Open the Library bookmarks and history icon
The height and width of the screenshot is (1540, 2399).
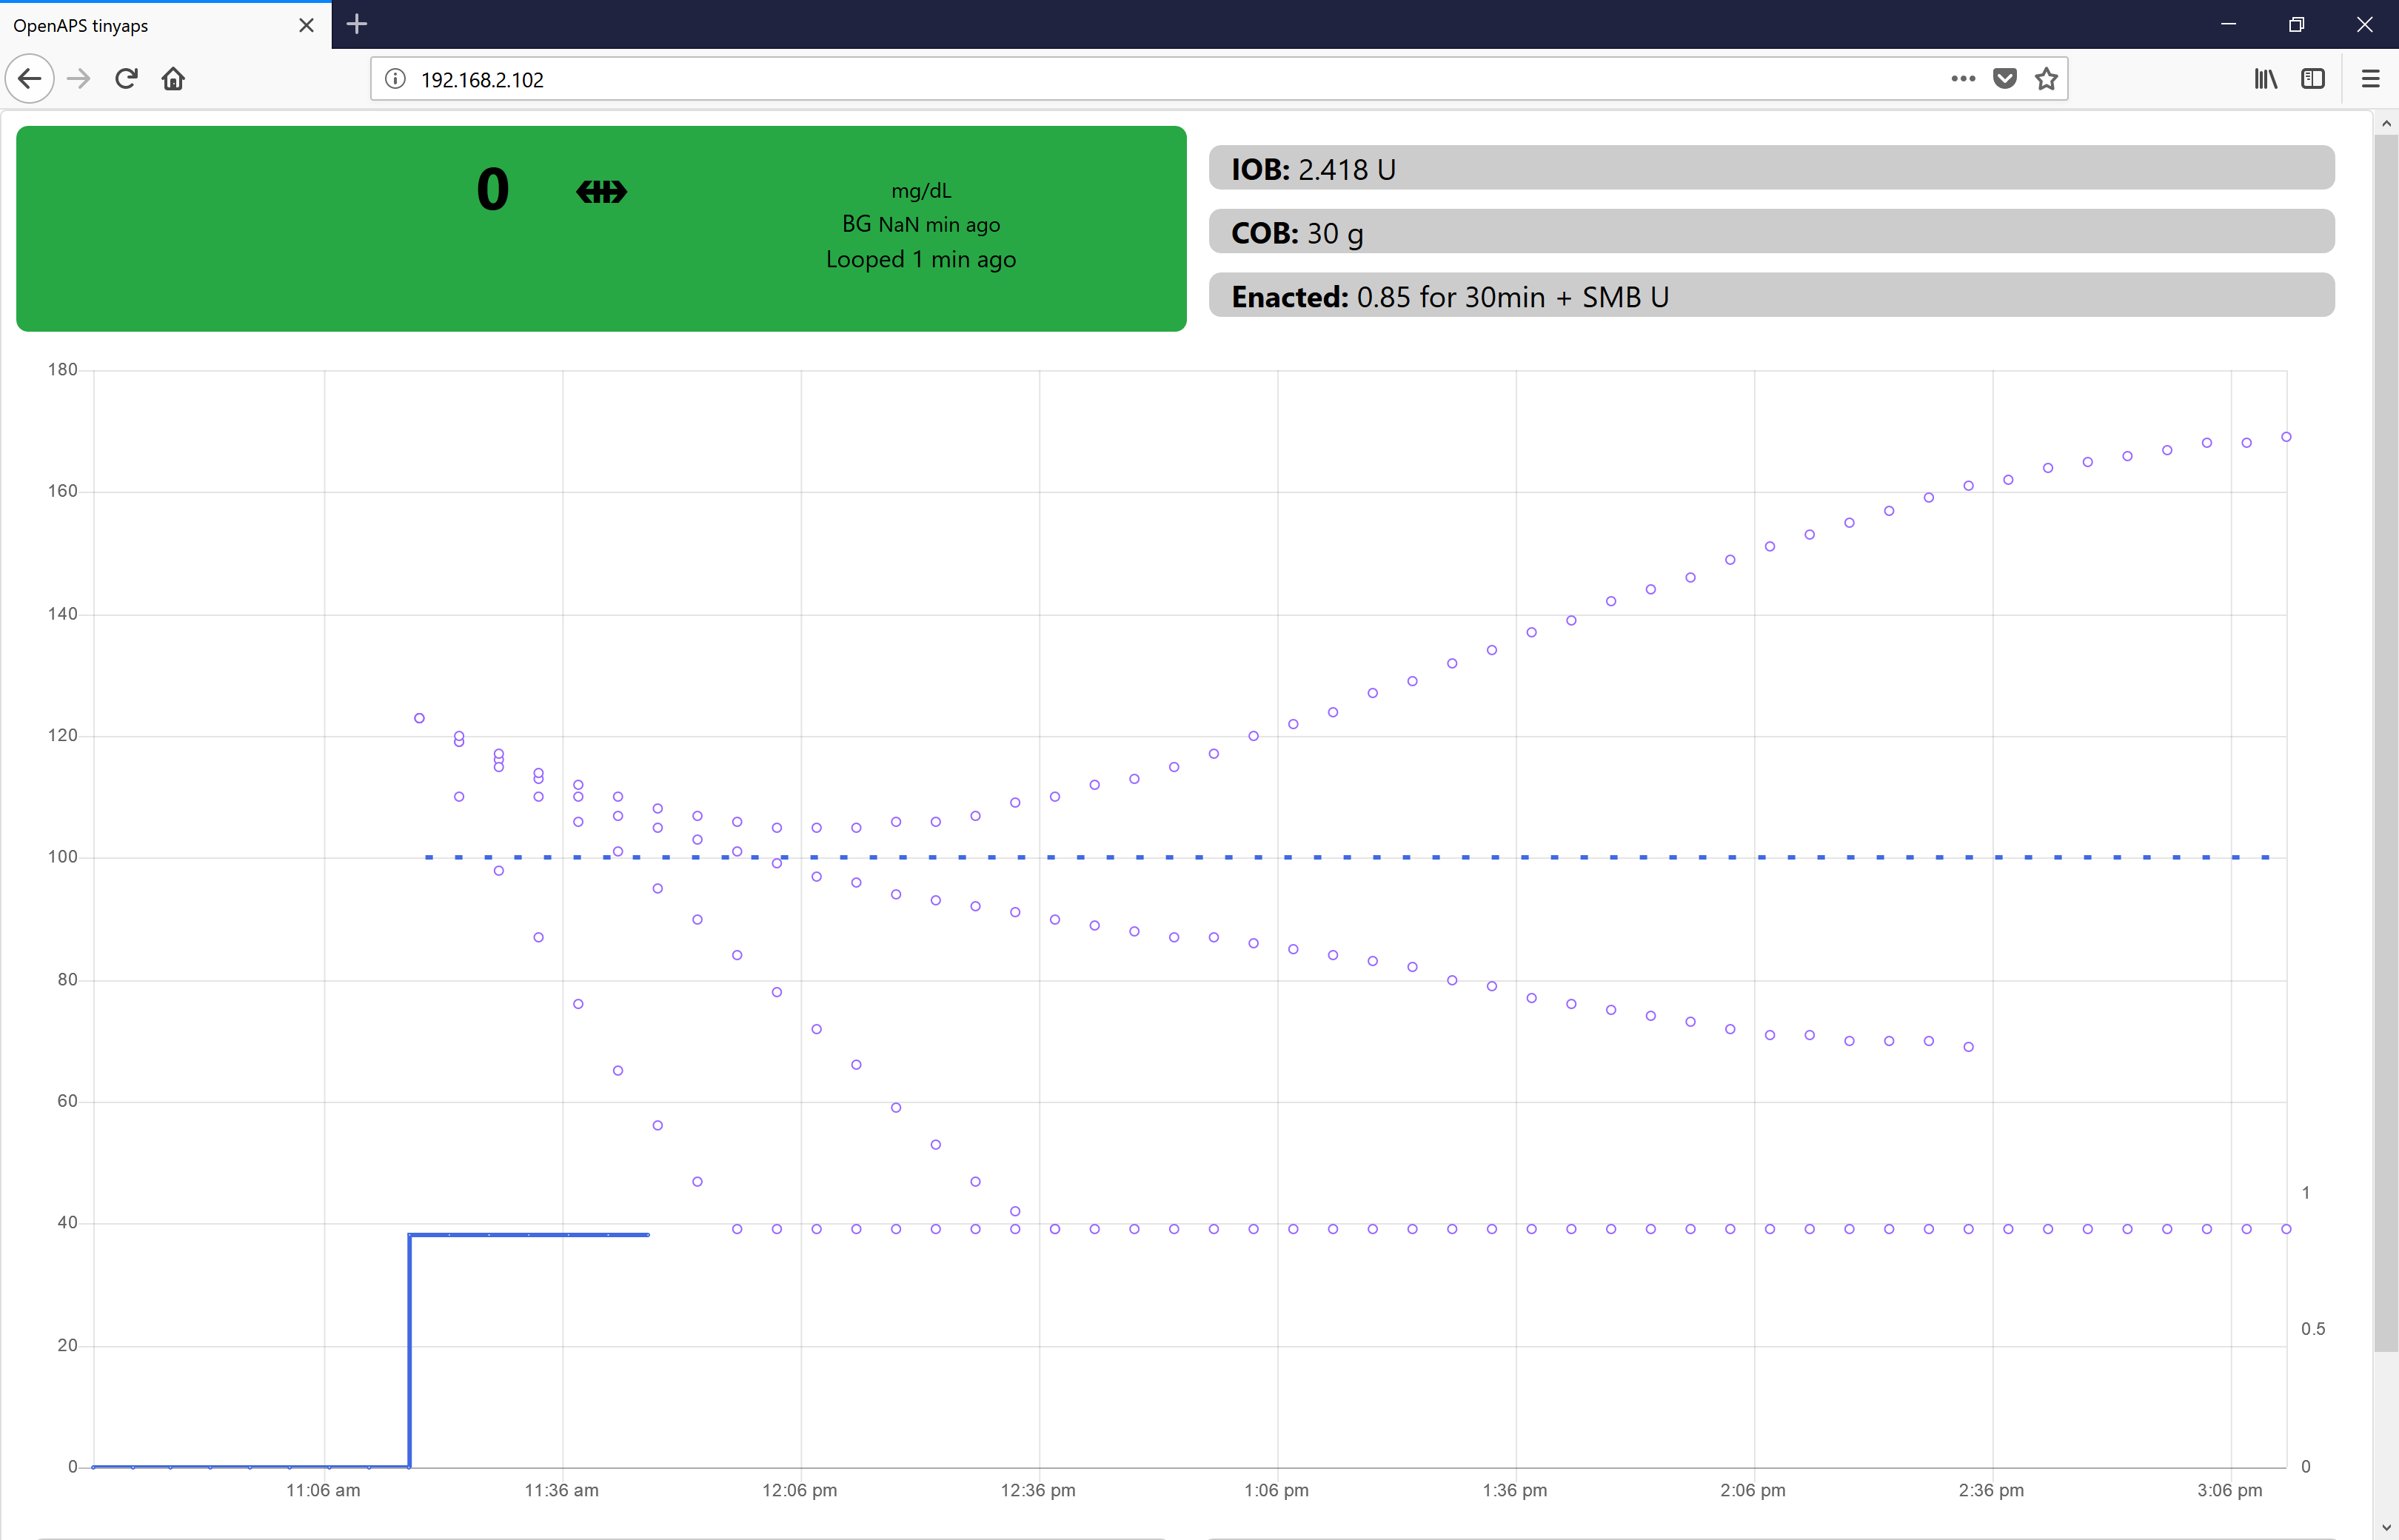point(2265,79)
